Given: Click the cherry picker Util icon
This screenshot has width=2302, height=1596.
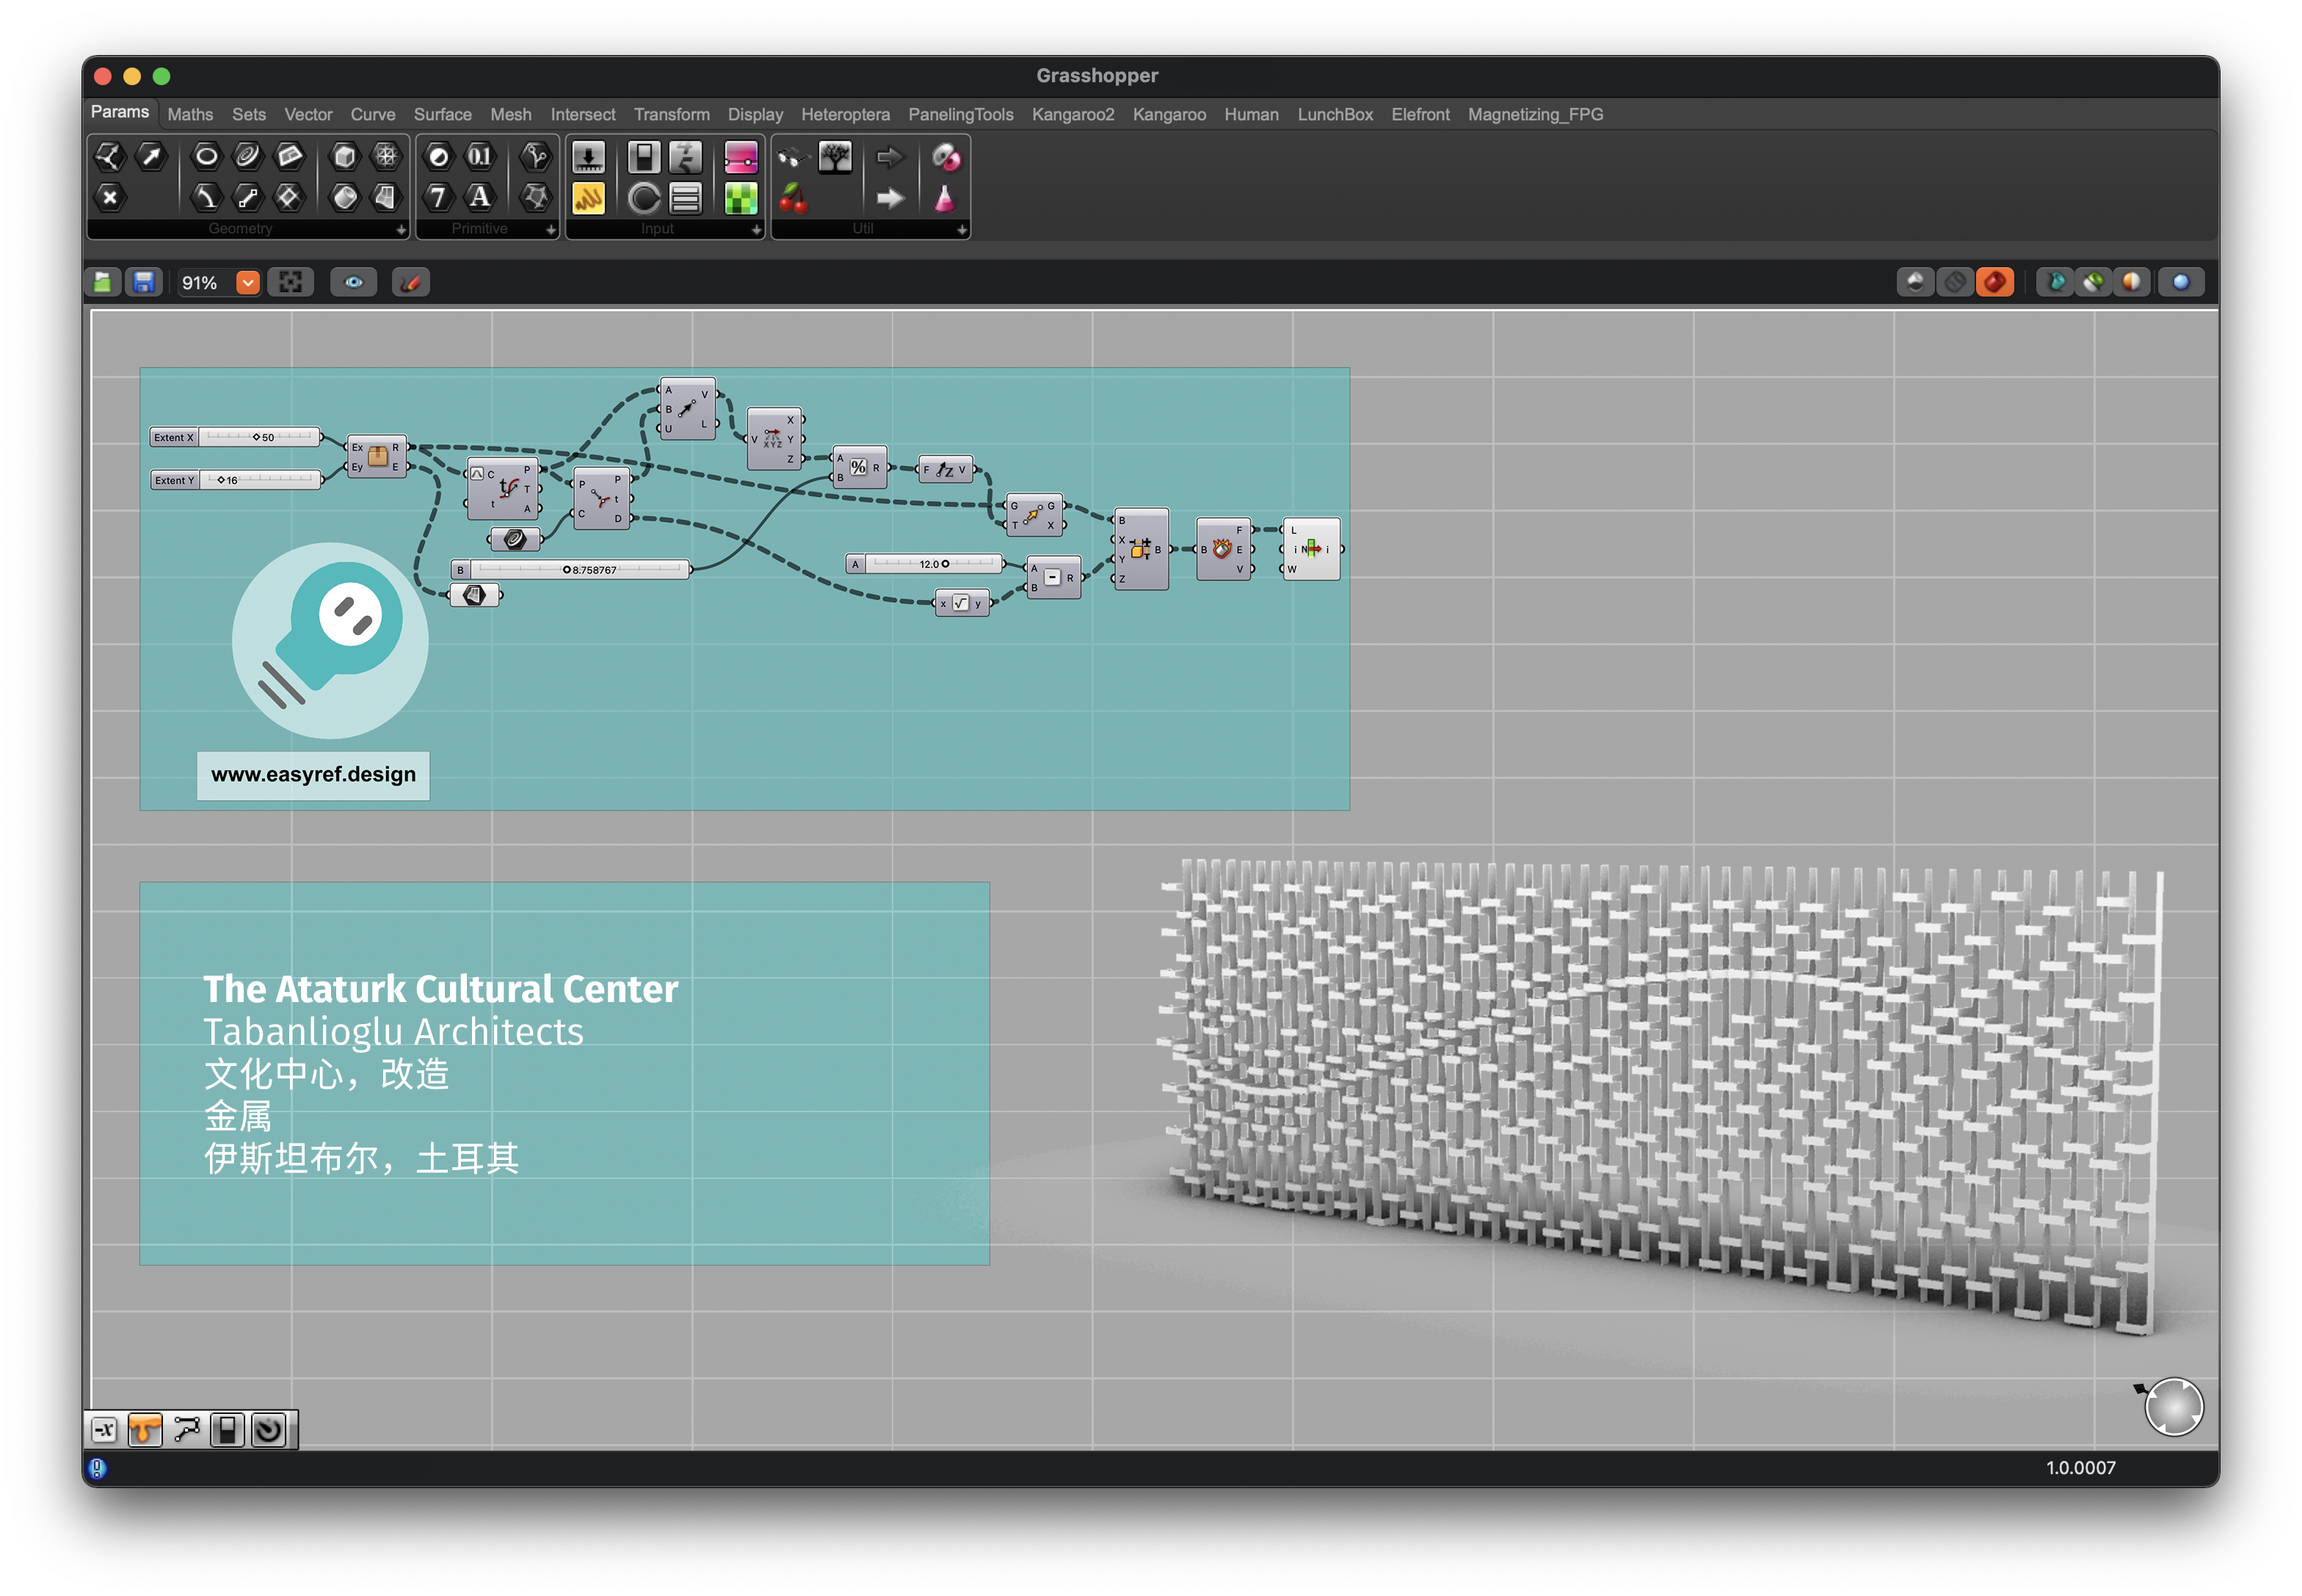Looking at the screenshot, I should pyautogui.click(x=793, y=198).
